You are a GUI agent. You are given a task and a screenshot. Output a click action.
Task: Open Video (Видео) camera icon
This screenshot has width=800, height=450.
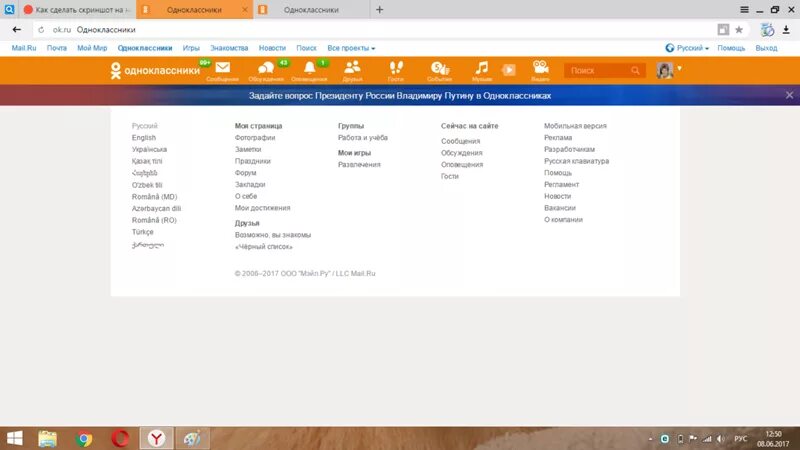click(540, 70)
